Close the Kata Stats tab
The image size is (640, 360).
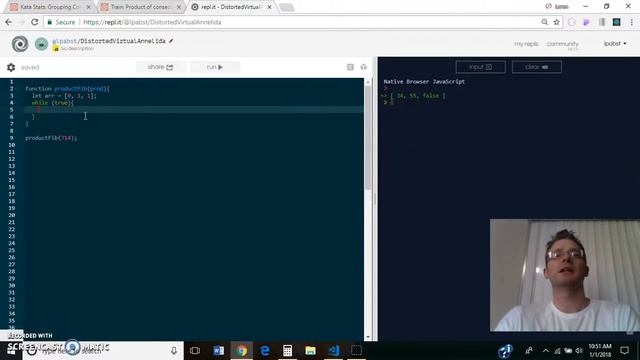tap(89, 7)
